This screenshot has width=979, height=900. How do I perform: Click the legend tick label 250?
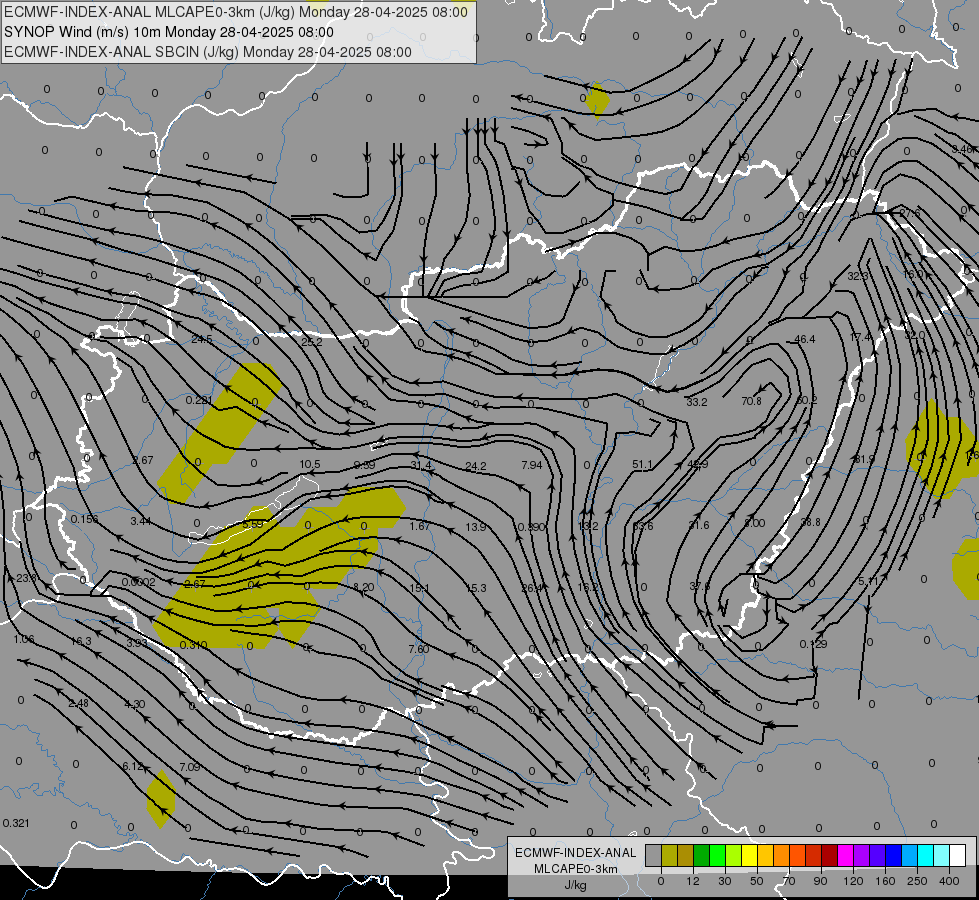917,881
